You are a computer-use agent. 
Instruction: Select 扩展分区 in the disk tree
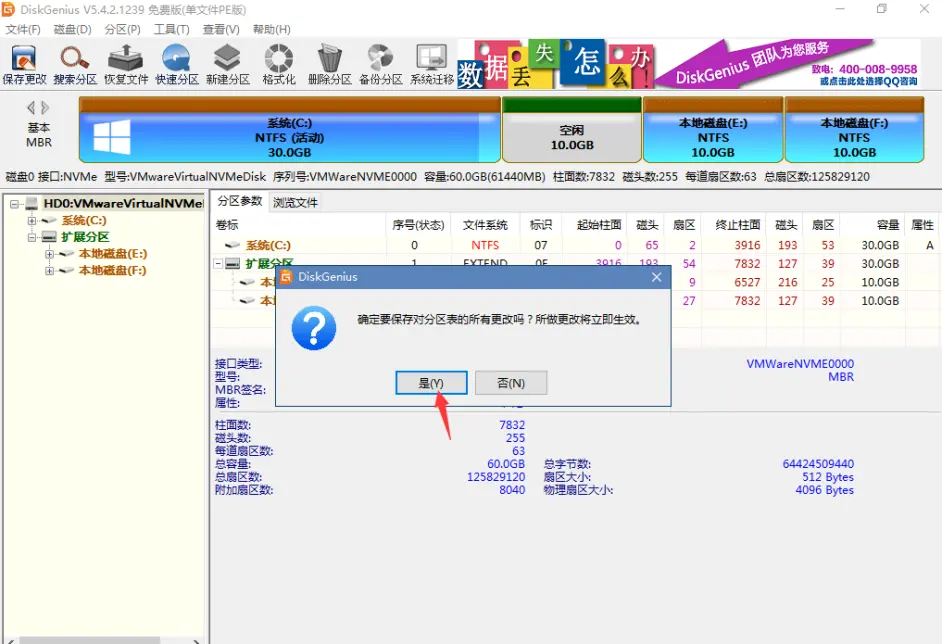click(85, 237)
